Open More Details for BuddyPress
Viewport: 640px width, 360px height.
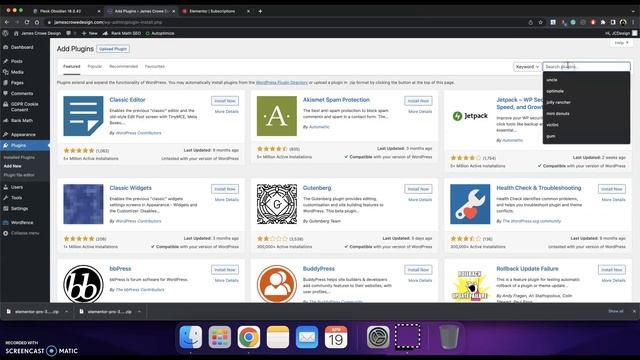(420, 280)
